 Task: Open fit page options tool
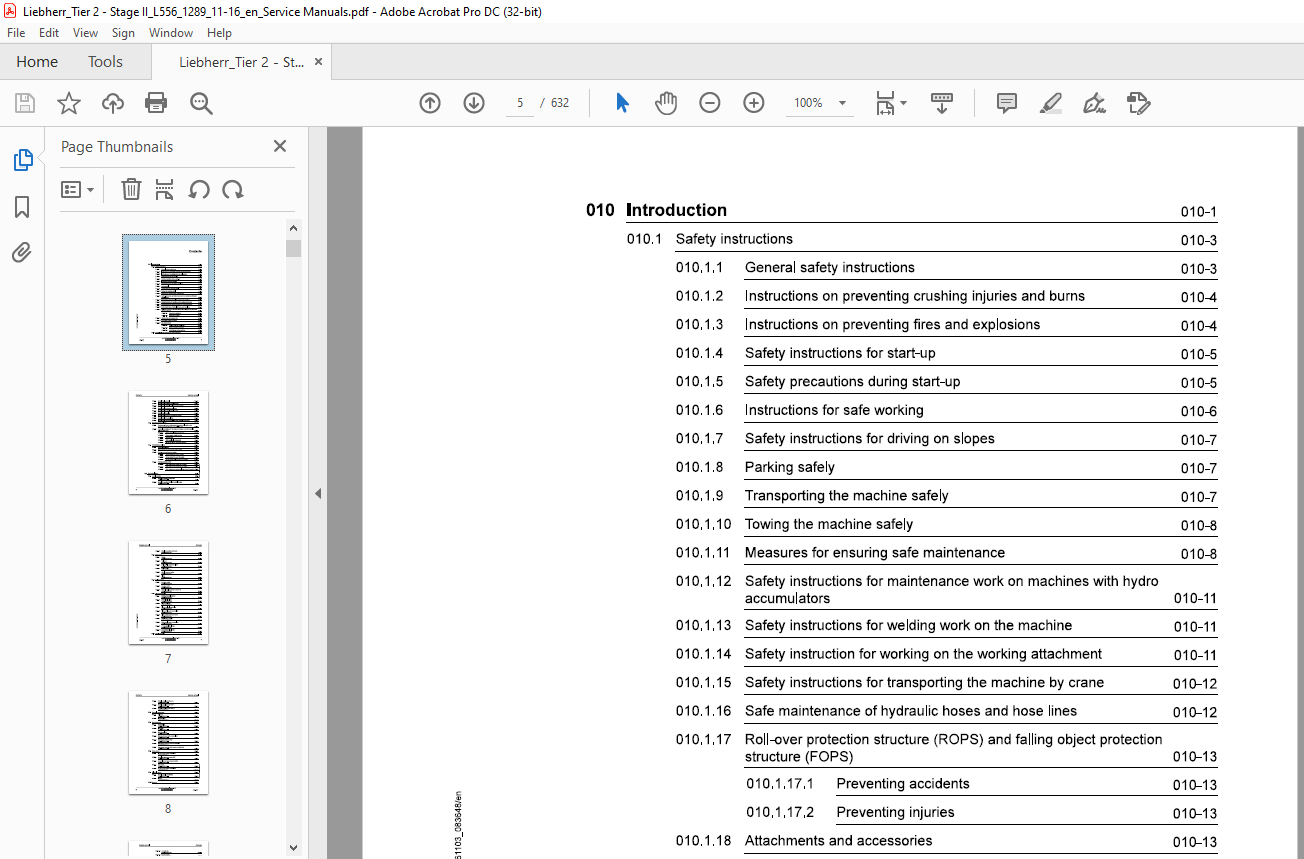890,103
